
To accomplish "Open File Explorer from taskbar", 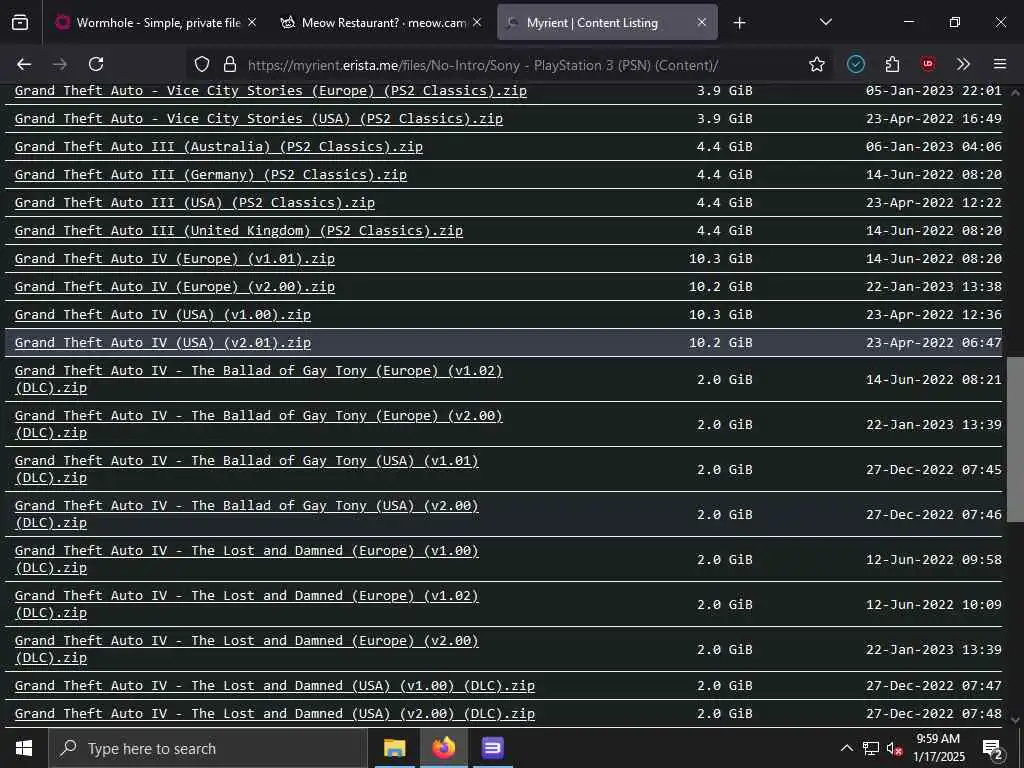I will (x=394, y=748).
